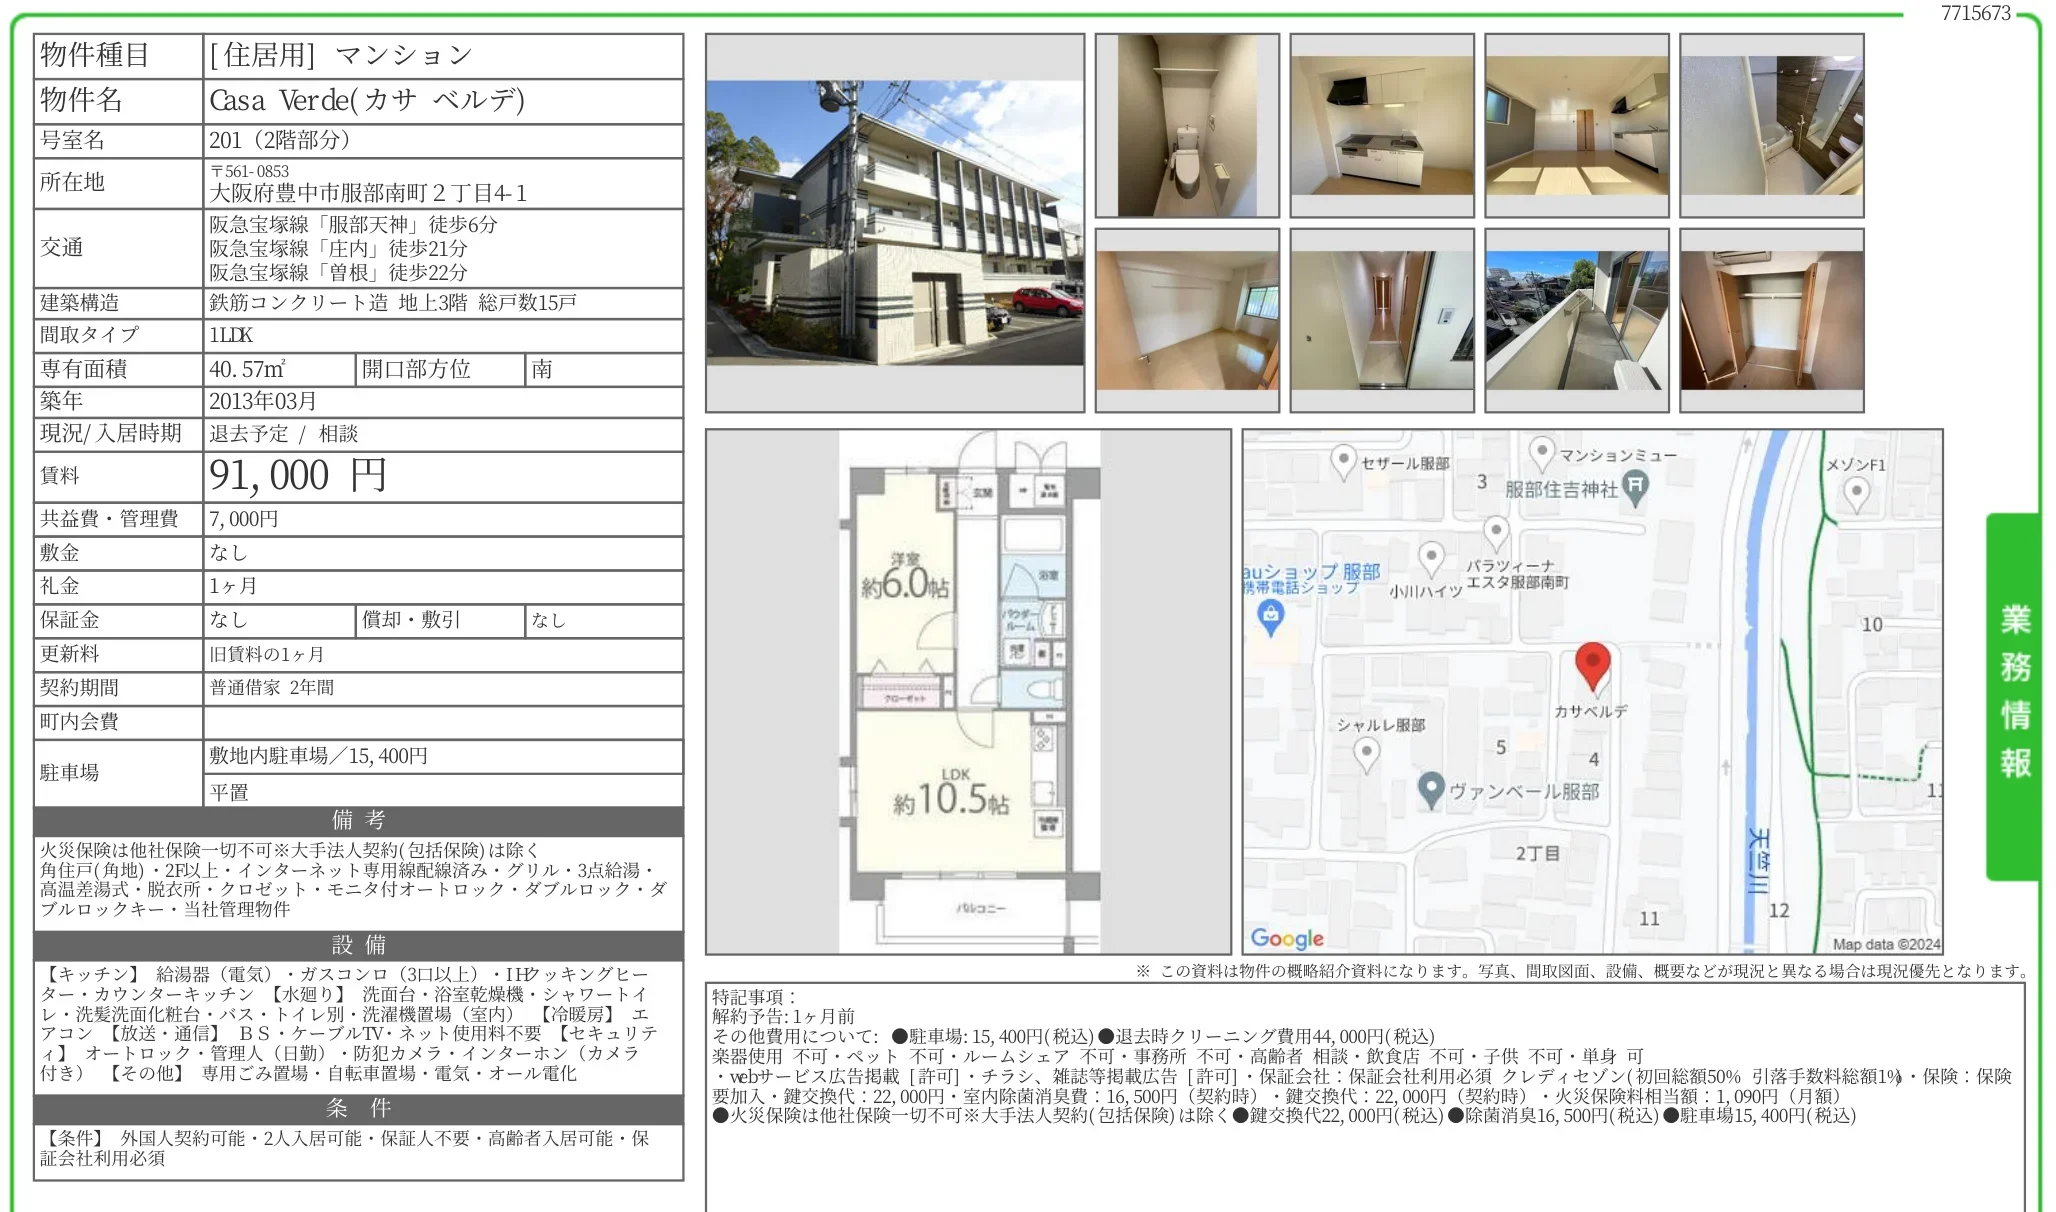Viewport: 2056px width, 1212px height.
Task: Open the toilet room photo thumbnail
Action: 1187,125
